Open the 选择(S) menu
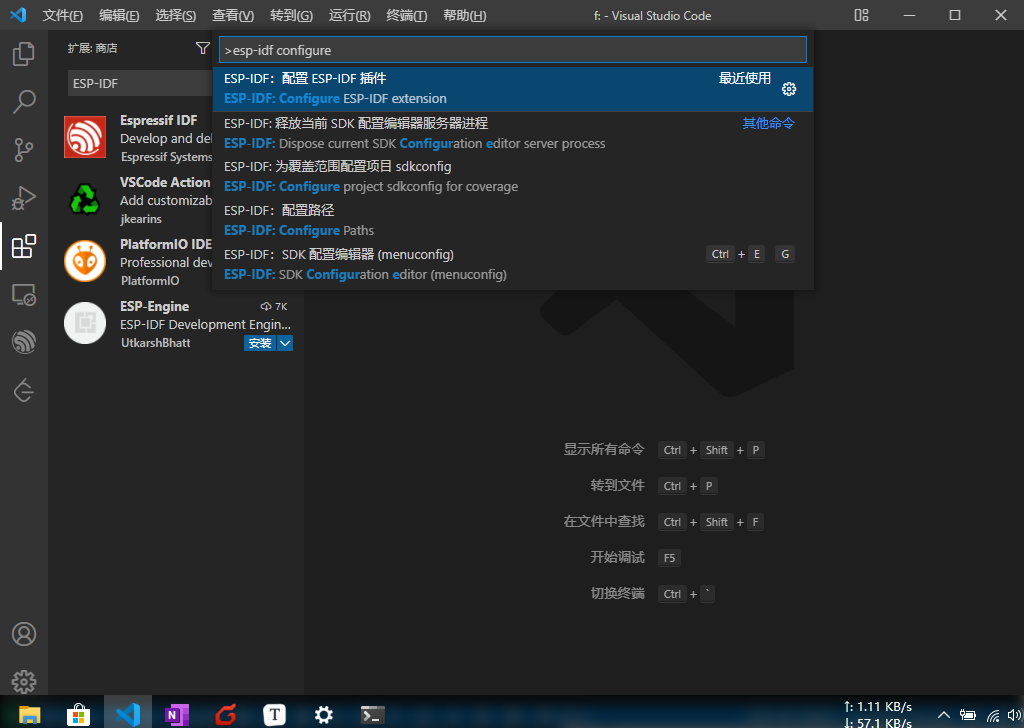This screenshot has width=1024, height=728. pos(176,15)
